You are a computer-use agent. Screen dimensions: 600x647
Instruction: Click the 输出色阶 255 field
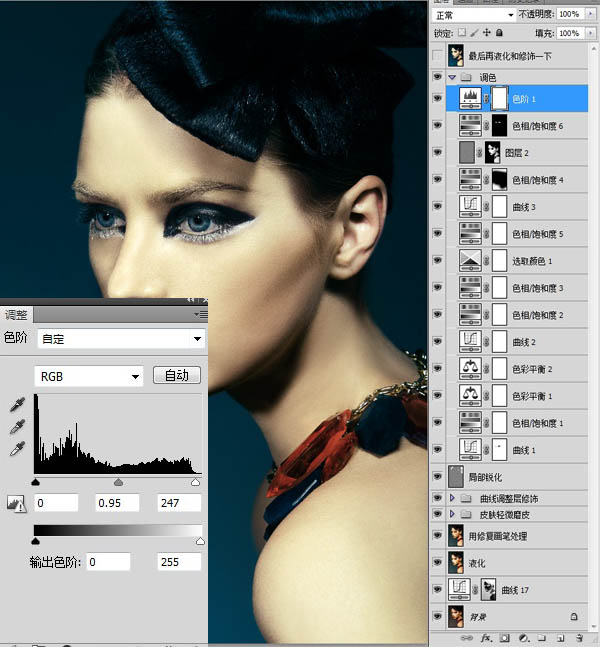tap(179, 562)
